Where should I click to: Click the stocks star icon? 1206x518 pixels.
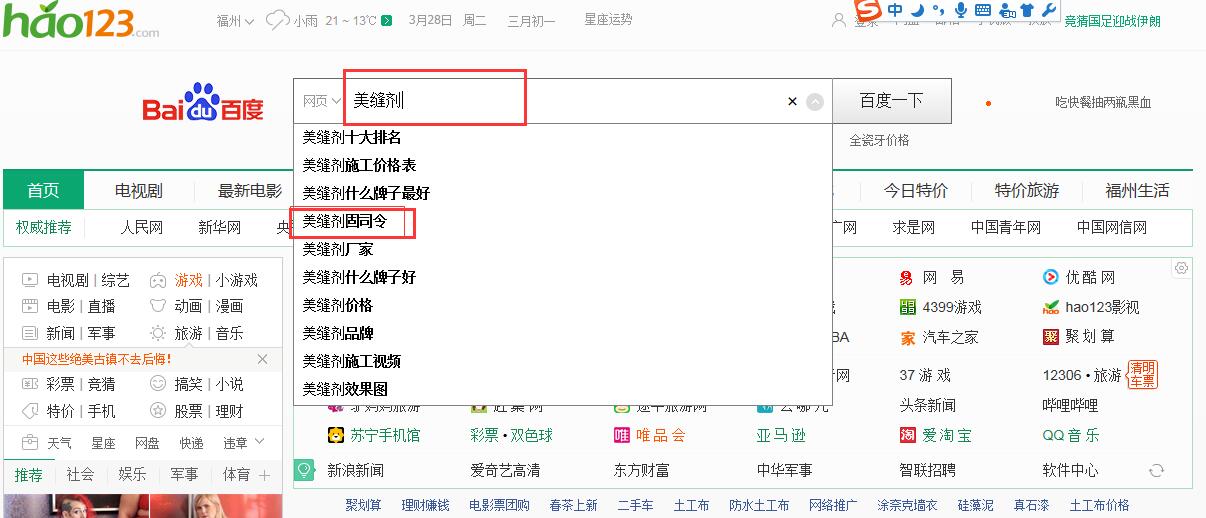click(x=158, y=411)
